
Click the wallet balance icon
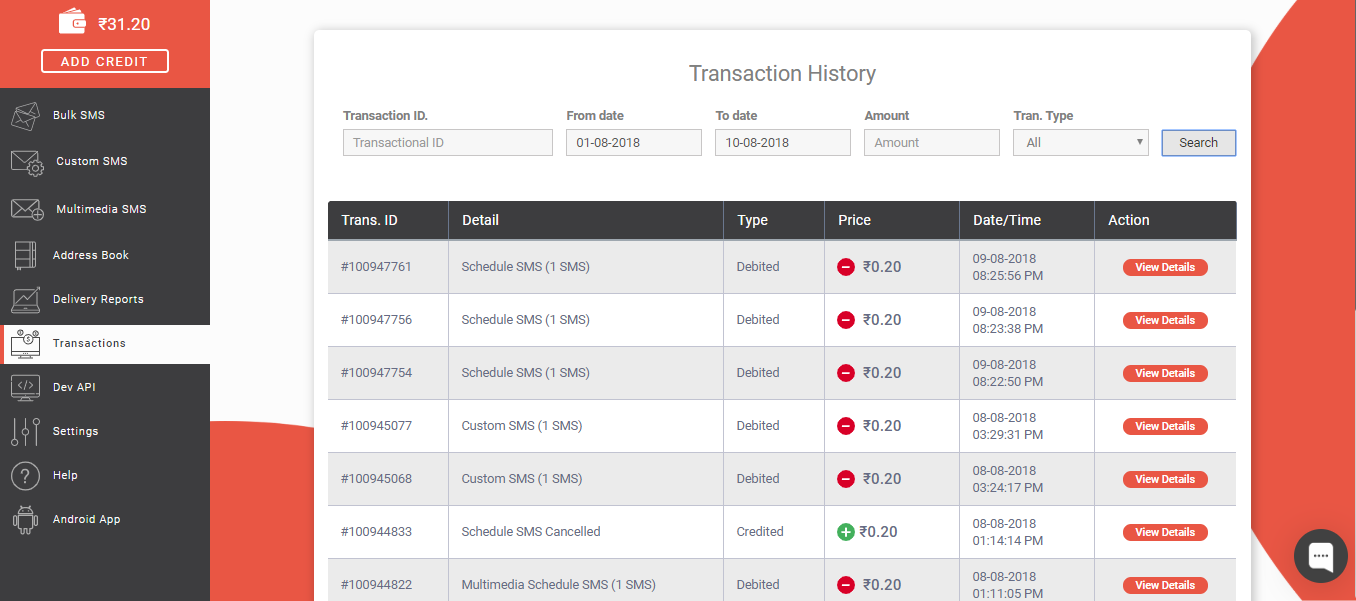72,22
